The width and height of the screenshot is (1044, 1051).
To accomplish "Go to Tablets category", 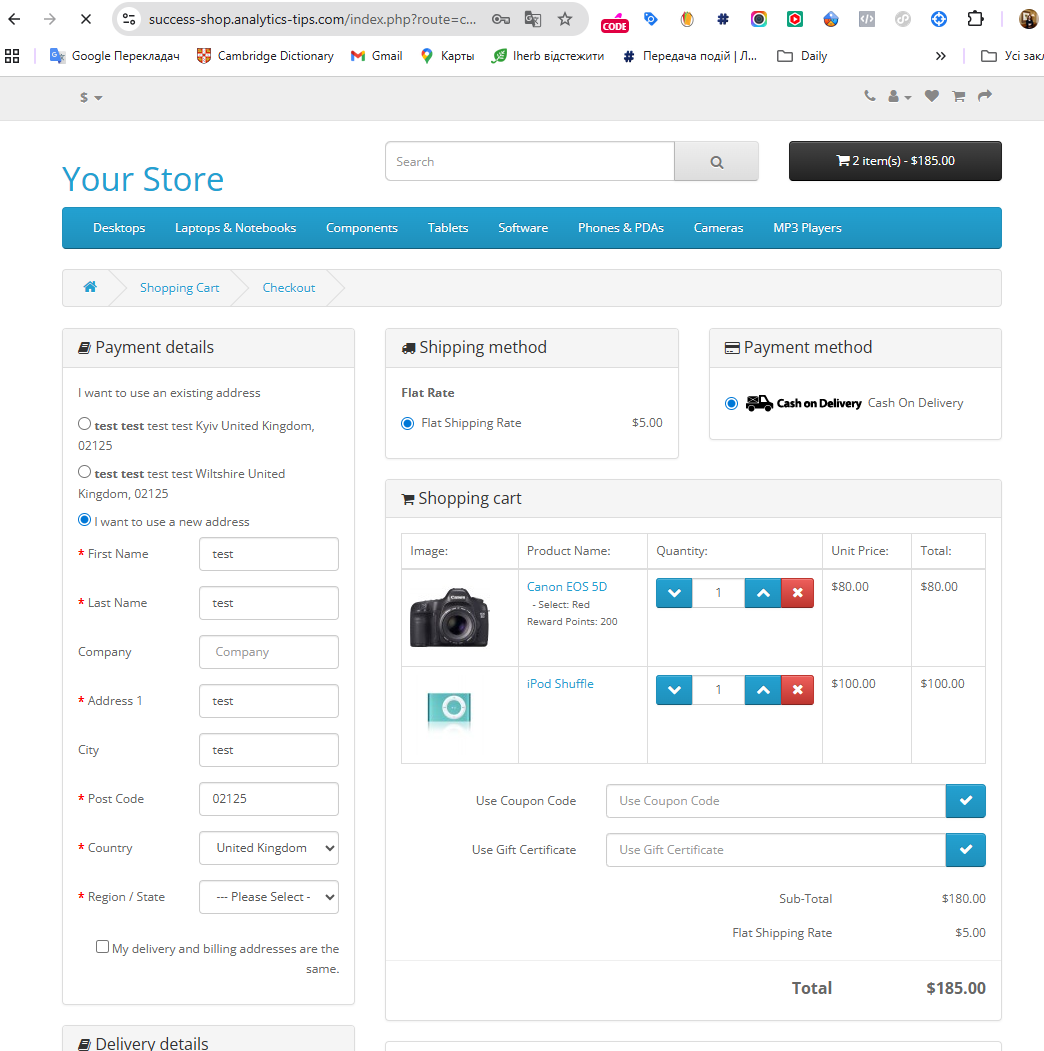I will coord(448,228).
